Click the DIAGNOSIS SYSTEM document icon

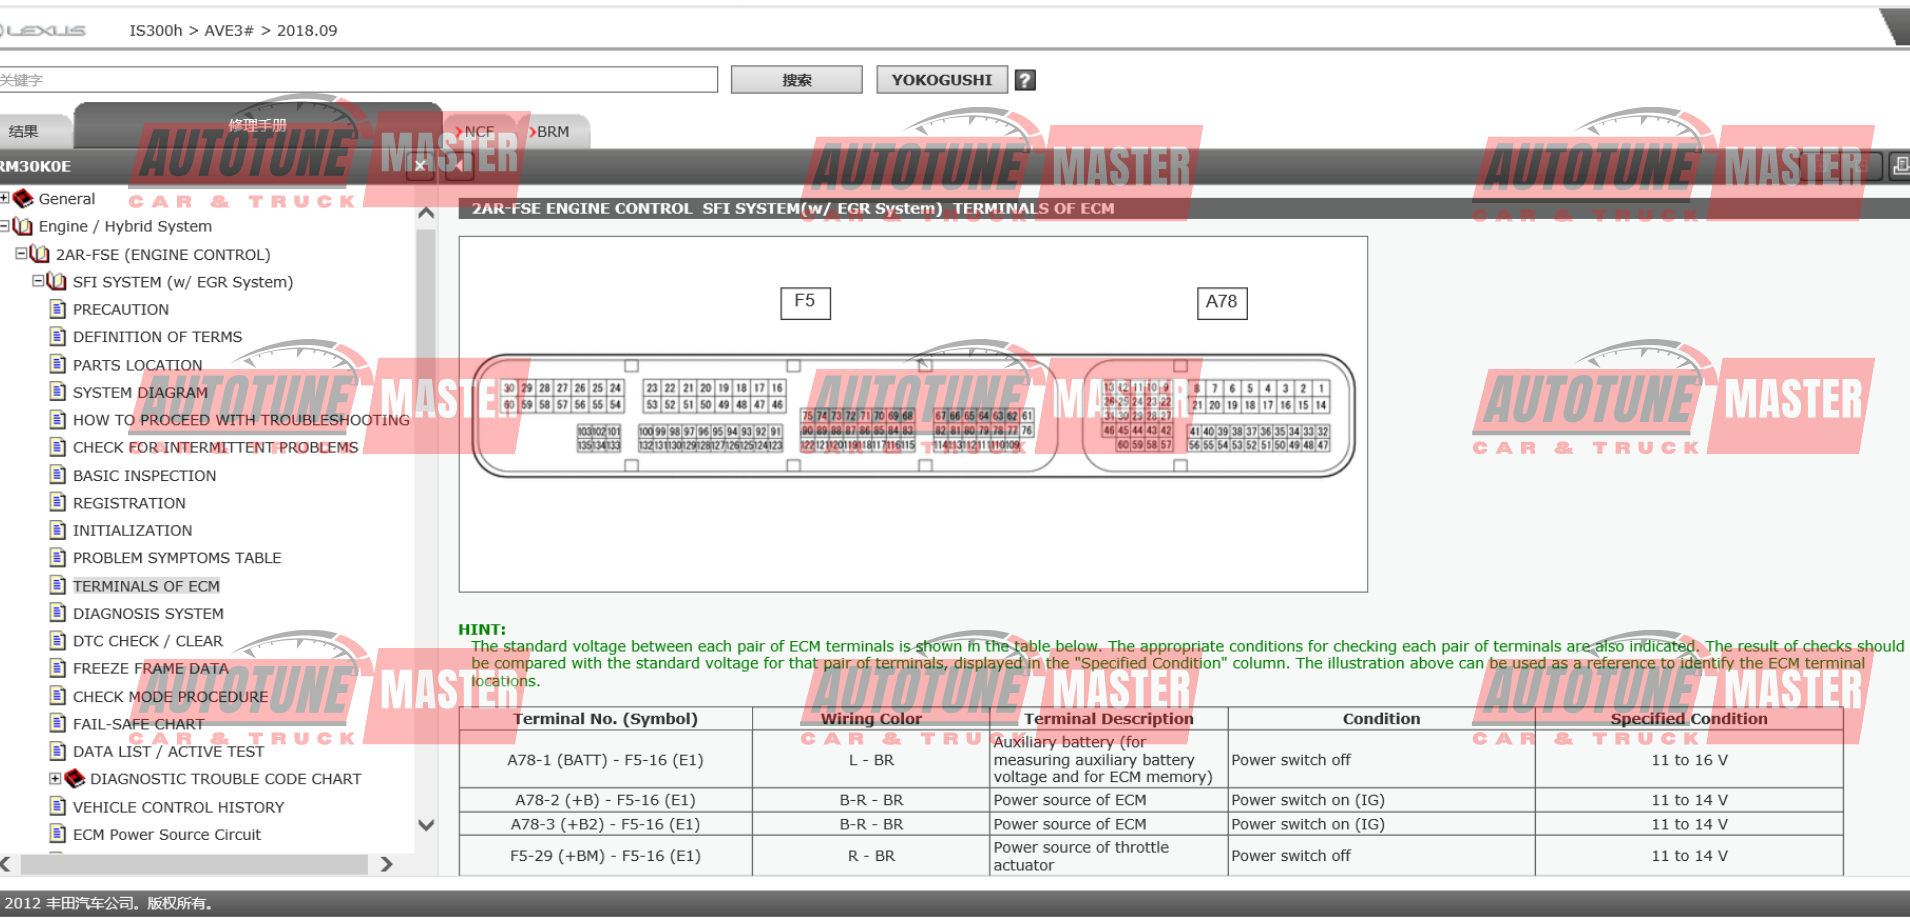(x=58, y=613)
